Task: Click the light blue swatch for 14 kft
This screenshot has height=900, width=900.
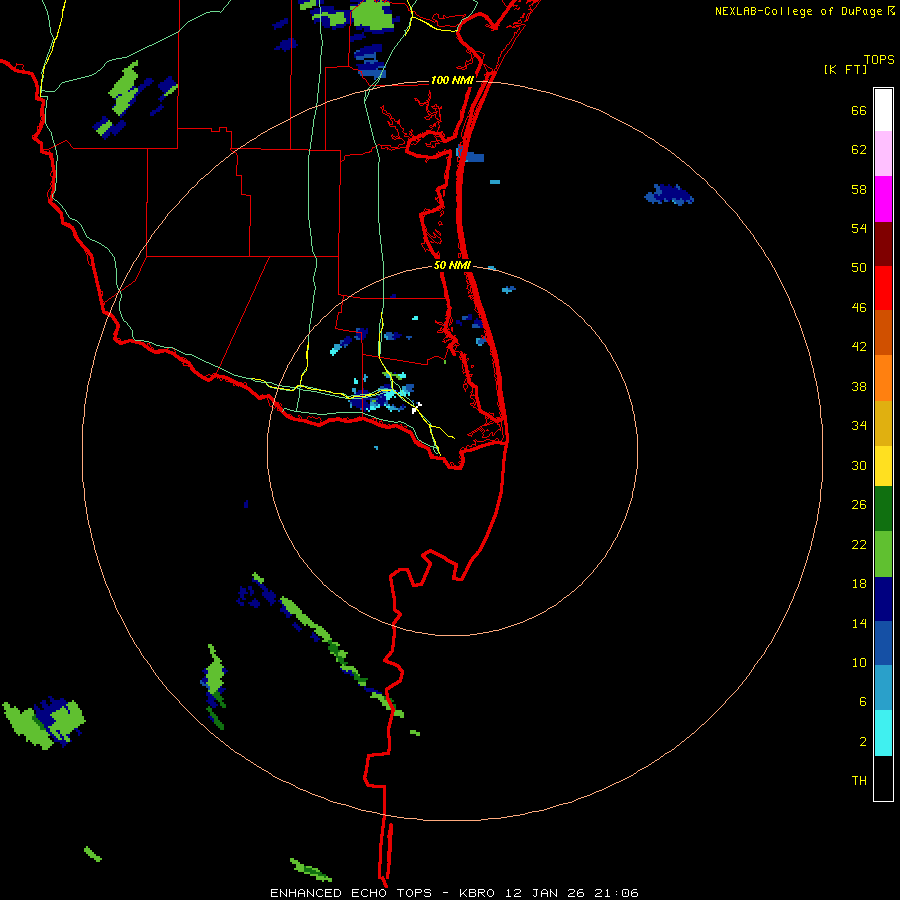Action: 883,687
